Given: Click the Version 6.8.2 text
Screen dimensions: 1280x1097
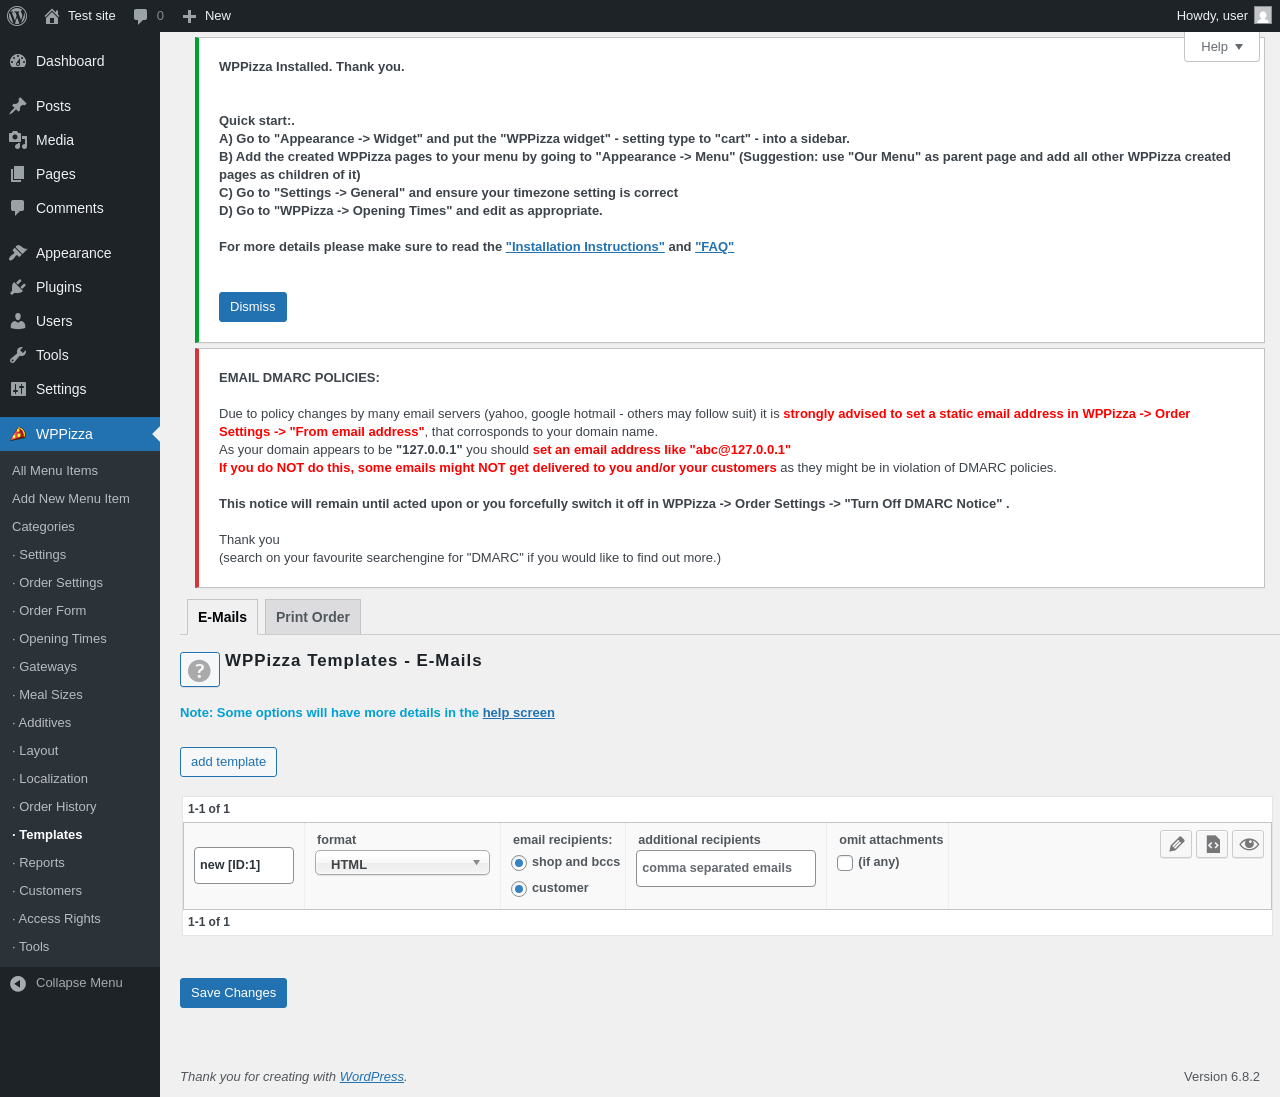Looking at the screenshot, I should click(x=1222, y=1077).
